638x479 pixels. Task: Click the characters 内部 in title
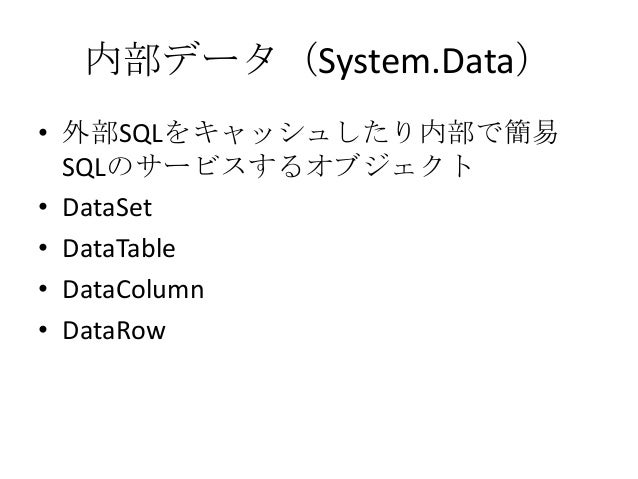[x=124, y=60]
